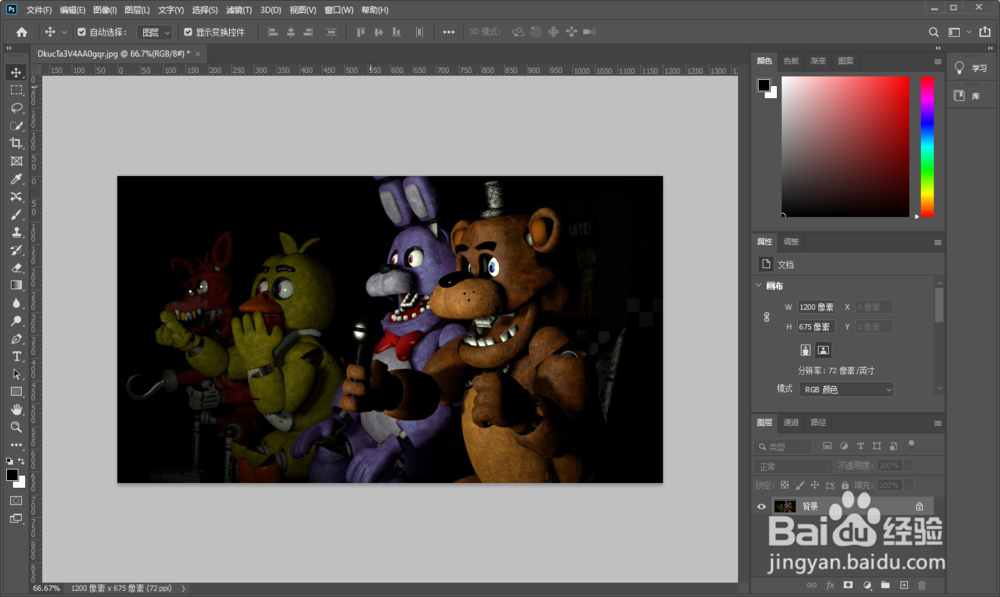Open the 文件(F) menu

[39, 10]
